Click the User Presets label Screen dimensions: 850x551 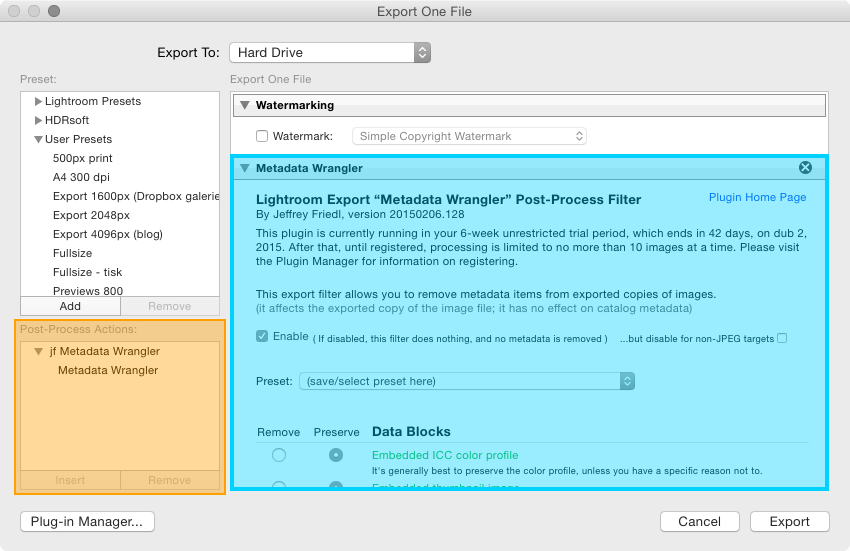[79, 139]
